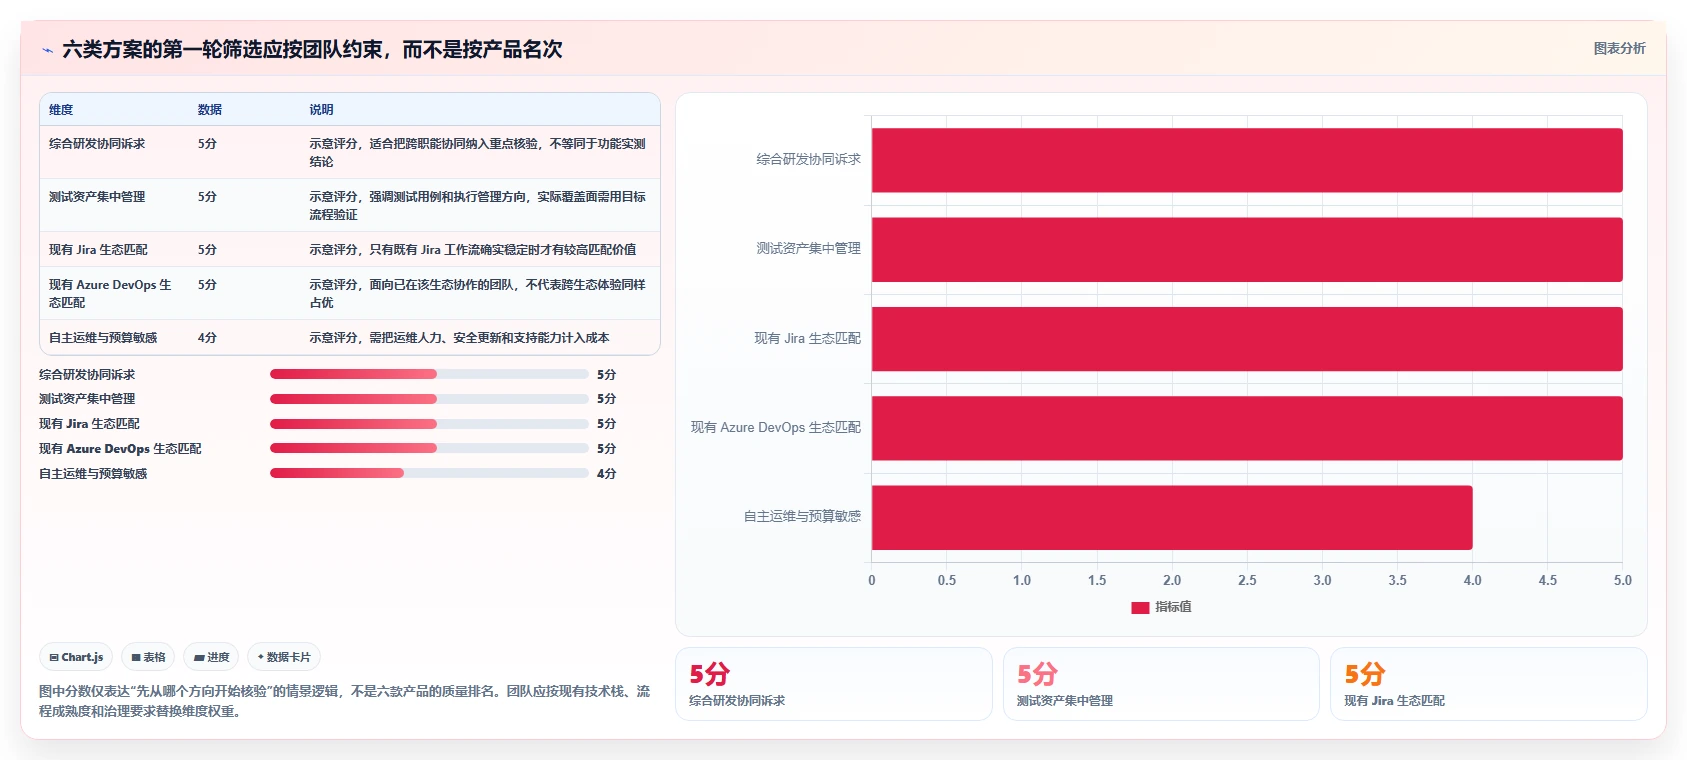
Task: Click table cell 现有 Azure DevOps 生态匹配
Action: click(x=110, y=294)
